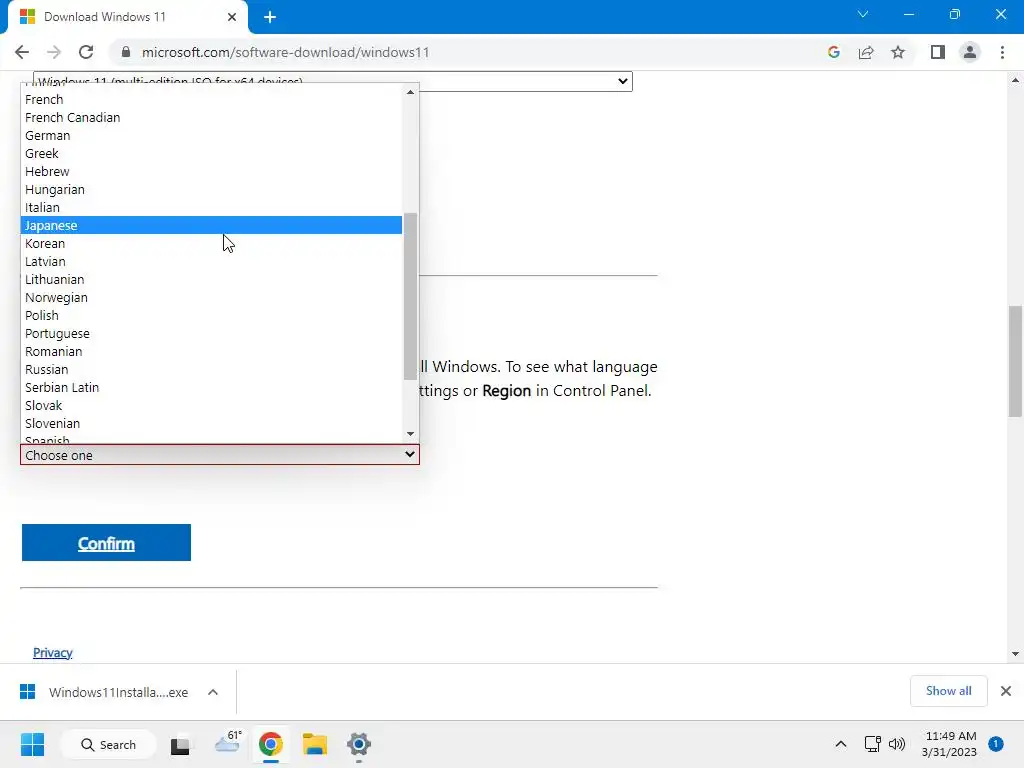Open taskbar Search box

click(108, 744)
